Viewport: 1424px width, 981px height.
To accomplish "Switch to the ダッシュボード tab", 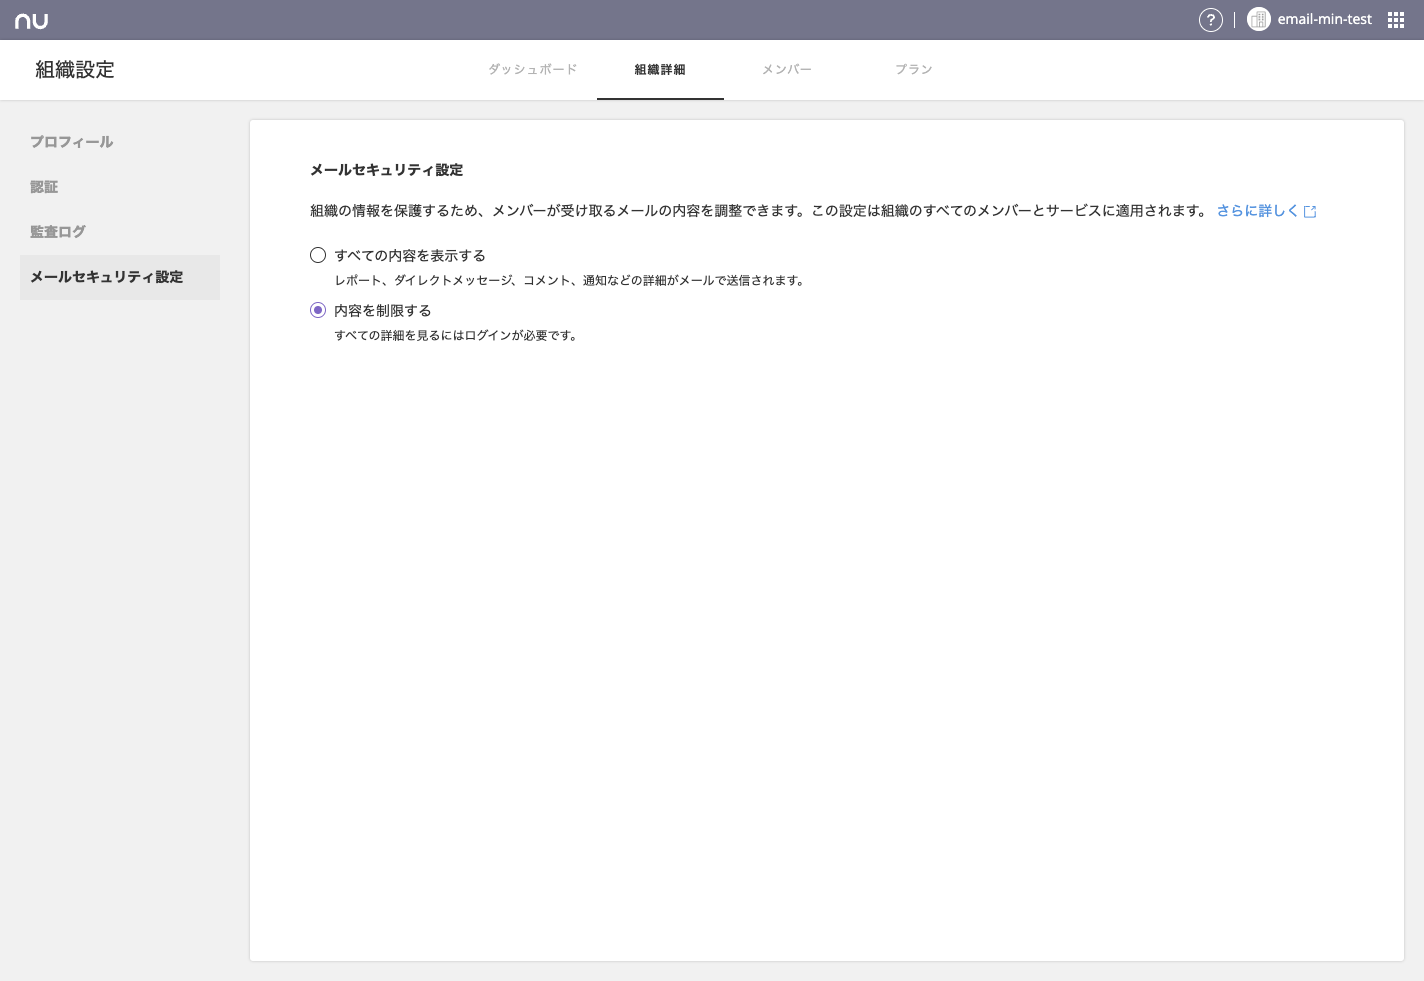I will (x=532, y=69).
